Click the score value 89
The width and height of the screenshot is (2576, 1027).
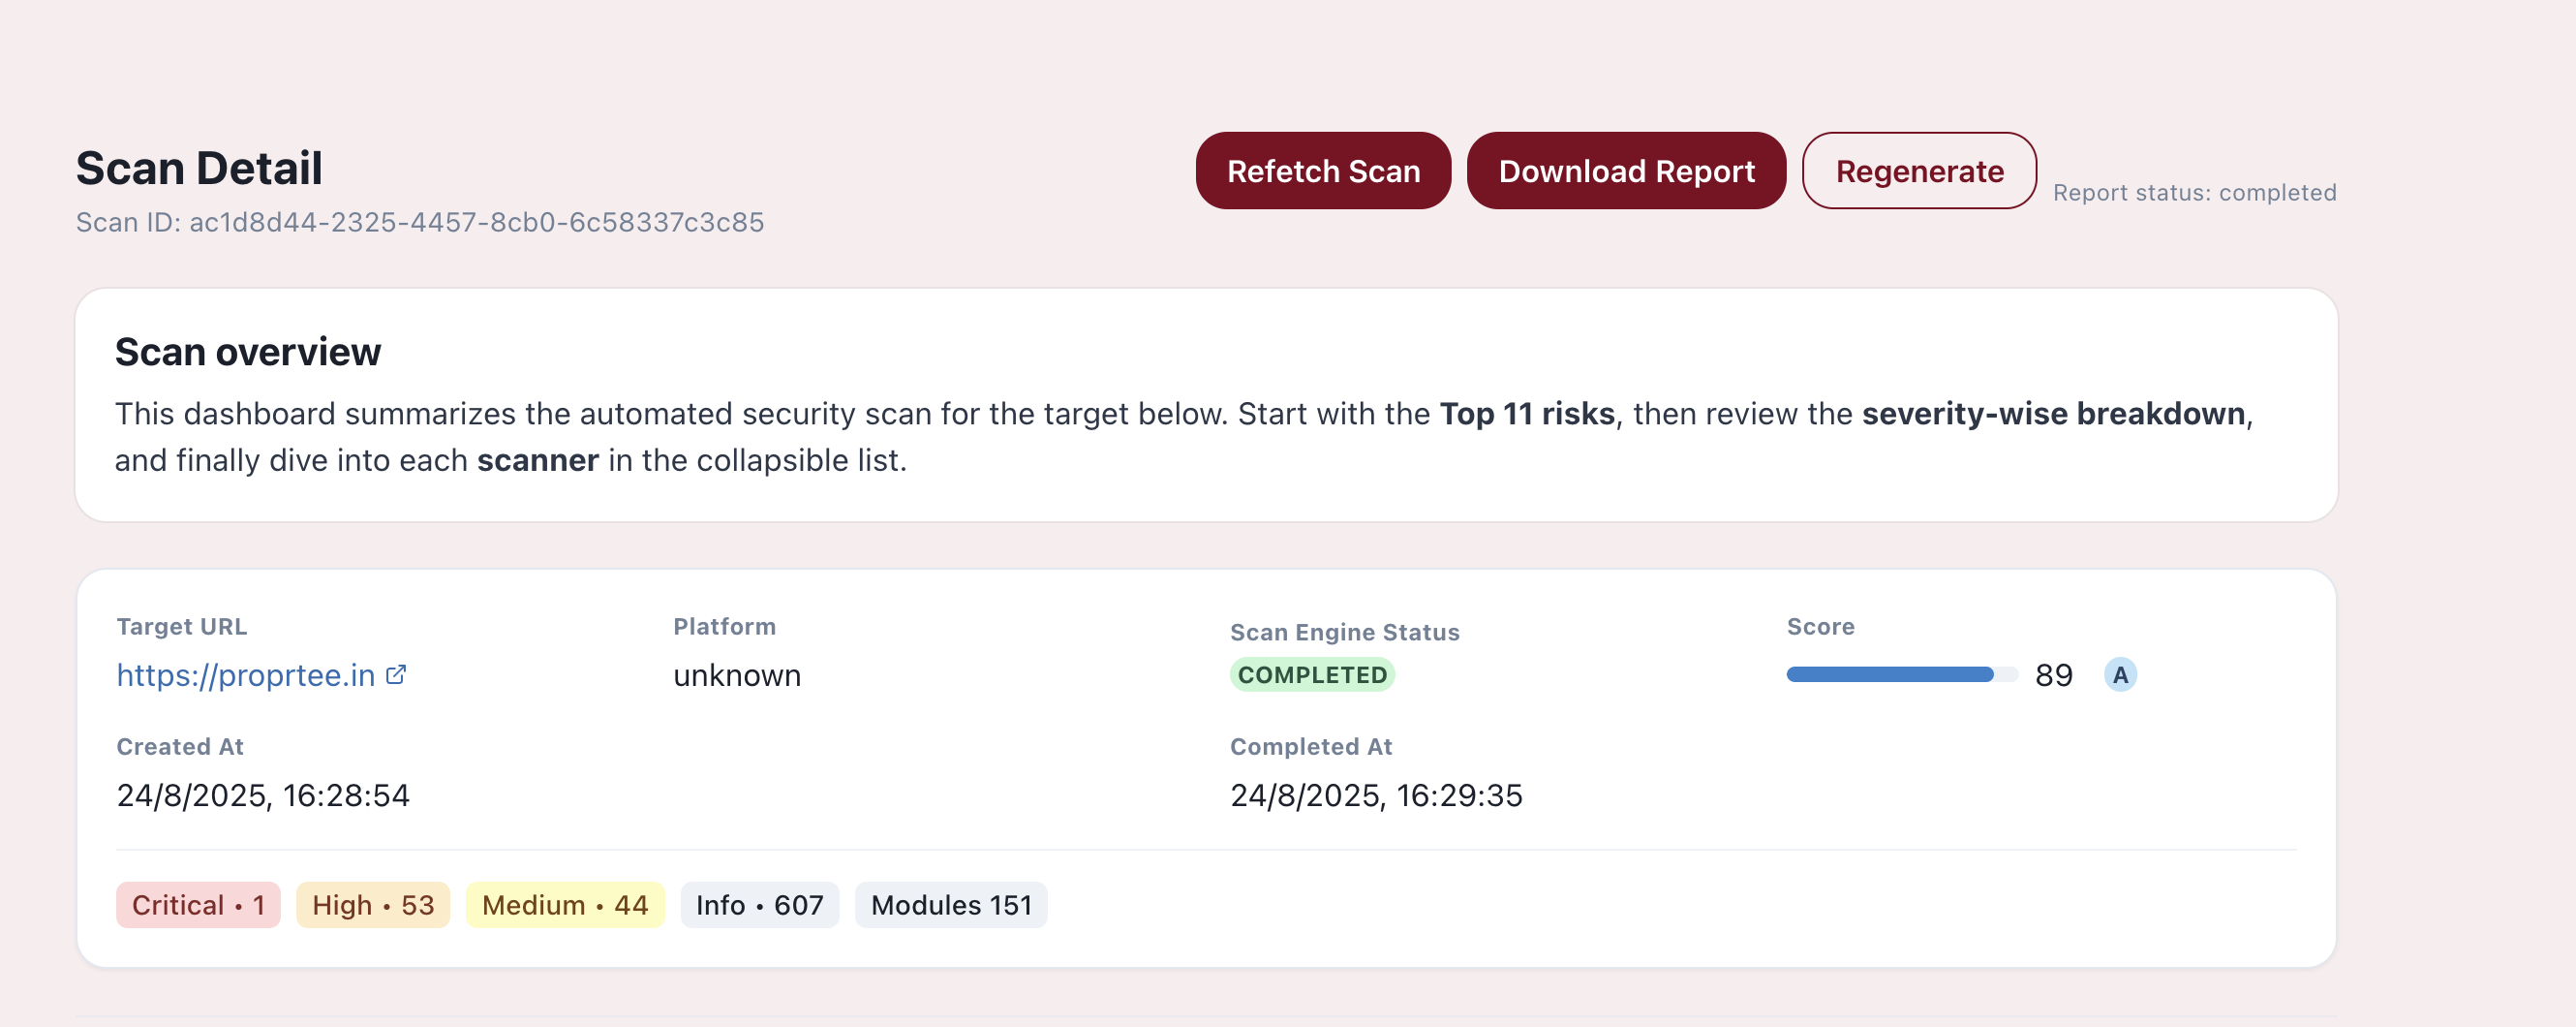2053,675
